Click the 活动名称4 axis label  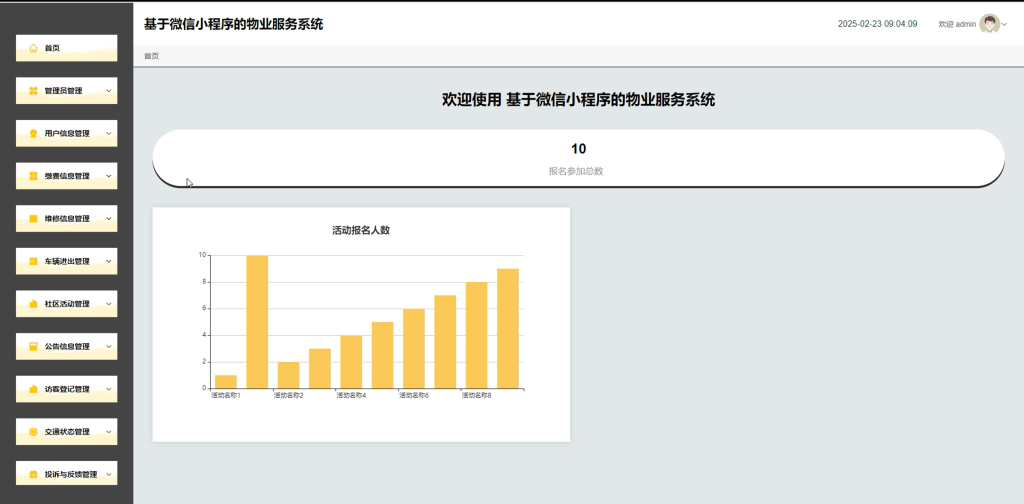(x=351, y=396)
